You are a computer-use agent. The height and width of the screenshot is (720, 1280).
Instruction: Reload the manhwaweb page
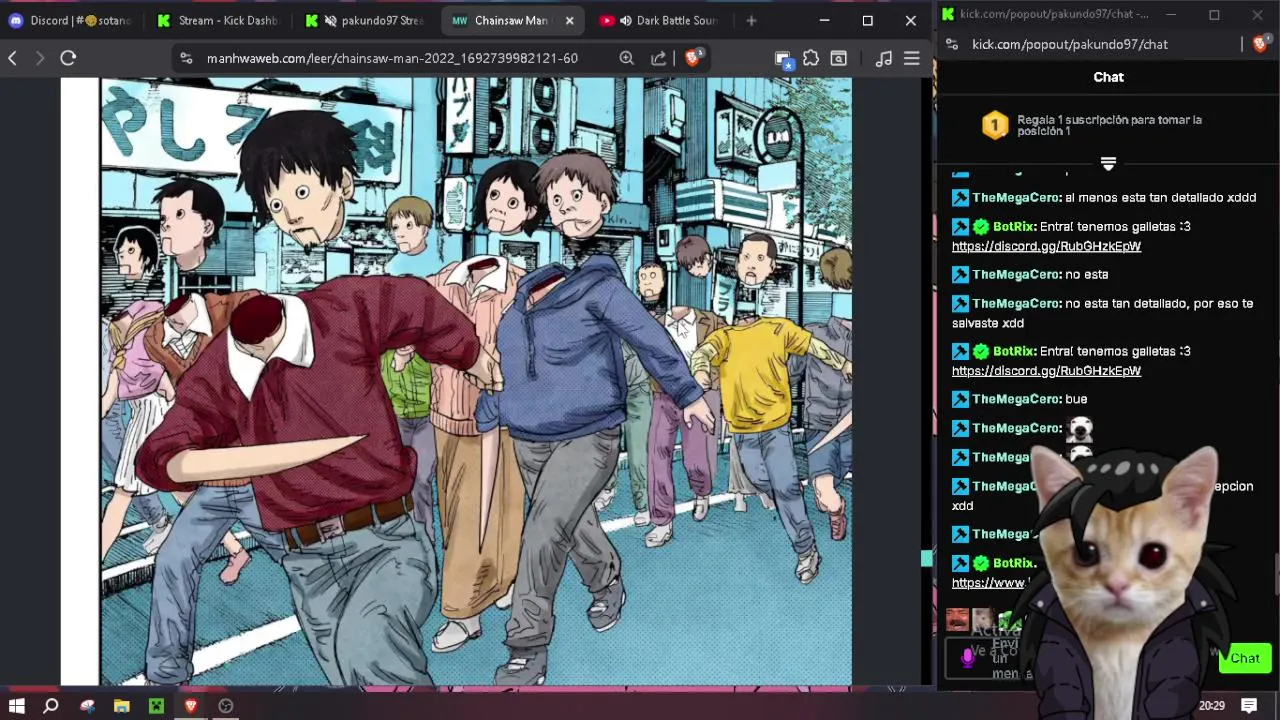point(68,58)
